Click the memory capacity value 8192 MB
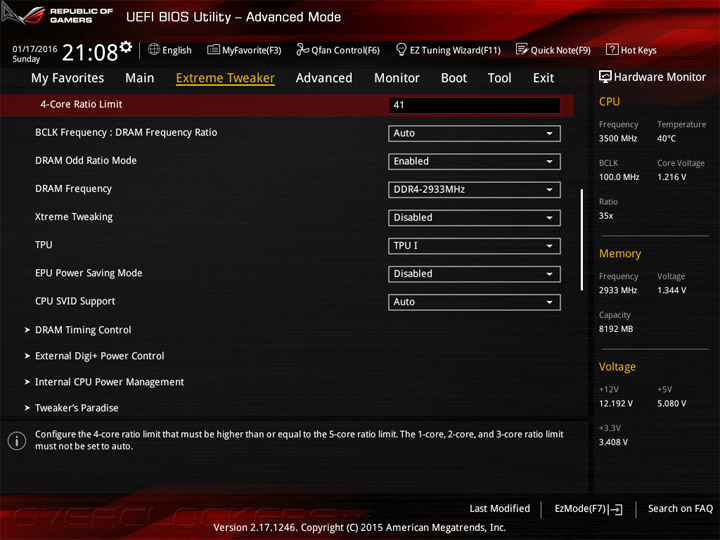Image resolution: width=720 pixels, height=540 pixels. (x=616, y=329)
